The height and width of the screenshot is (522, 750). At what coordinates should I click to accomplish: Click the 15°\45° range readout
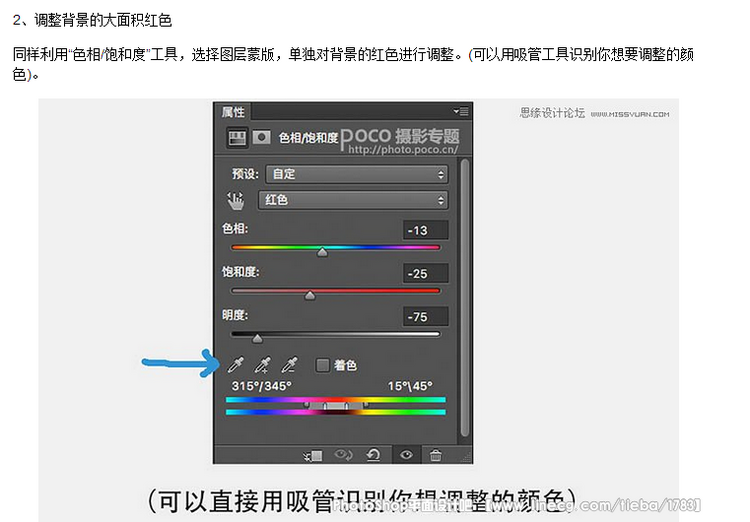click(x=409, y=386)
